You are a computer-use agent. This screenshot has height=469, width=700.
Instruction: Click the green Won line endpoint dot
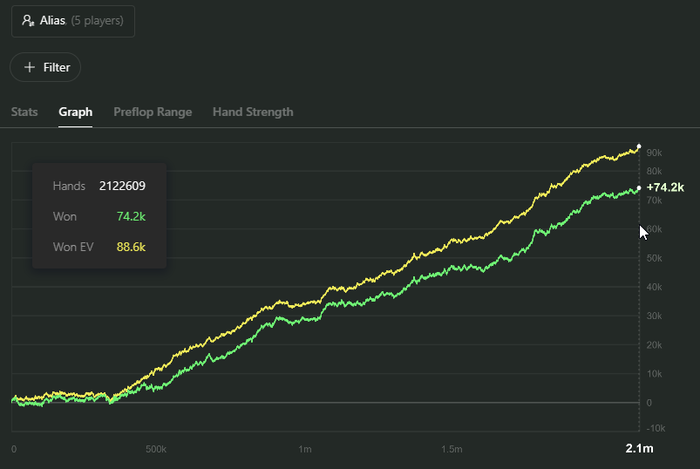(x=639, y=188)
